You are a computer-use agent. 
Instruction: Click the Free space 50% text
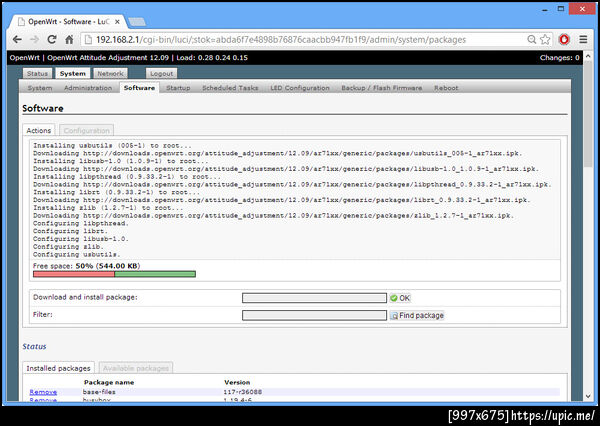[86, 266]
